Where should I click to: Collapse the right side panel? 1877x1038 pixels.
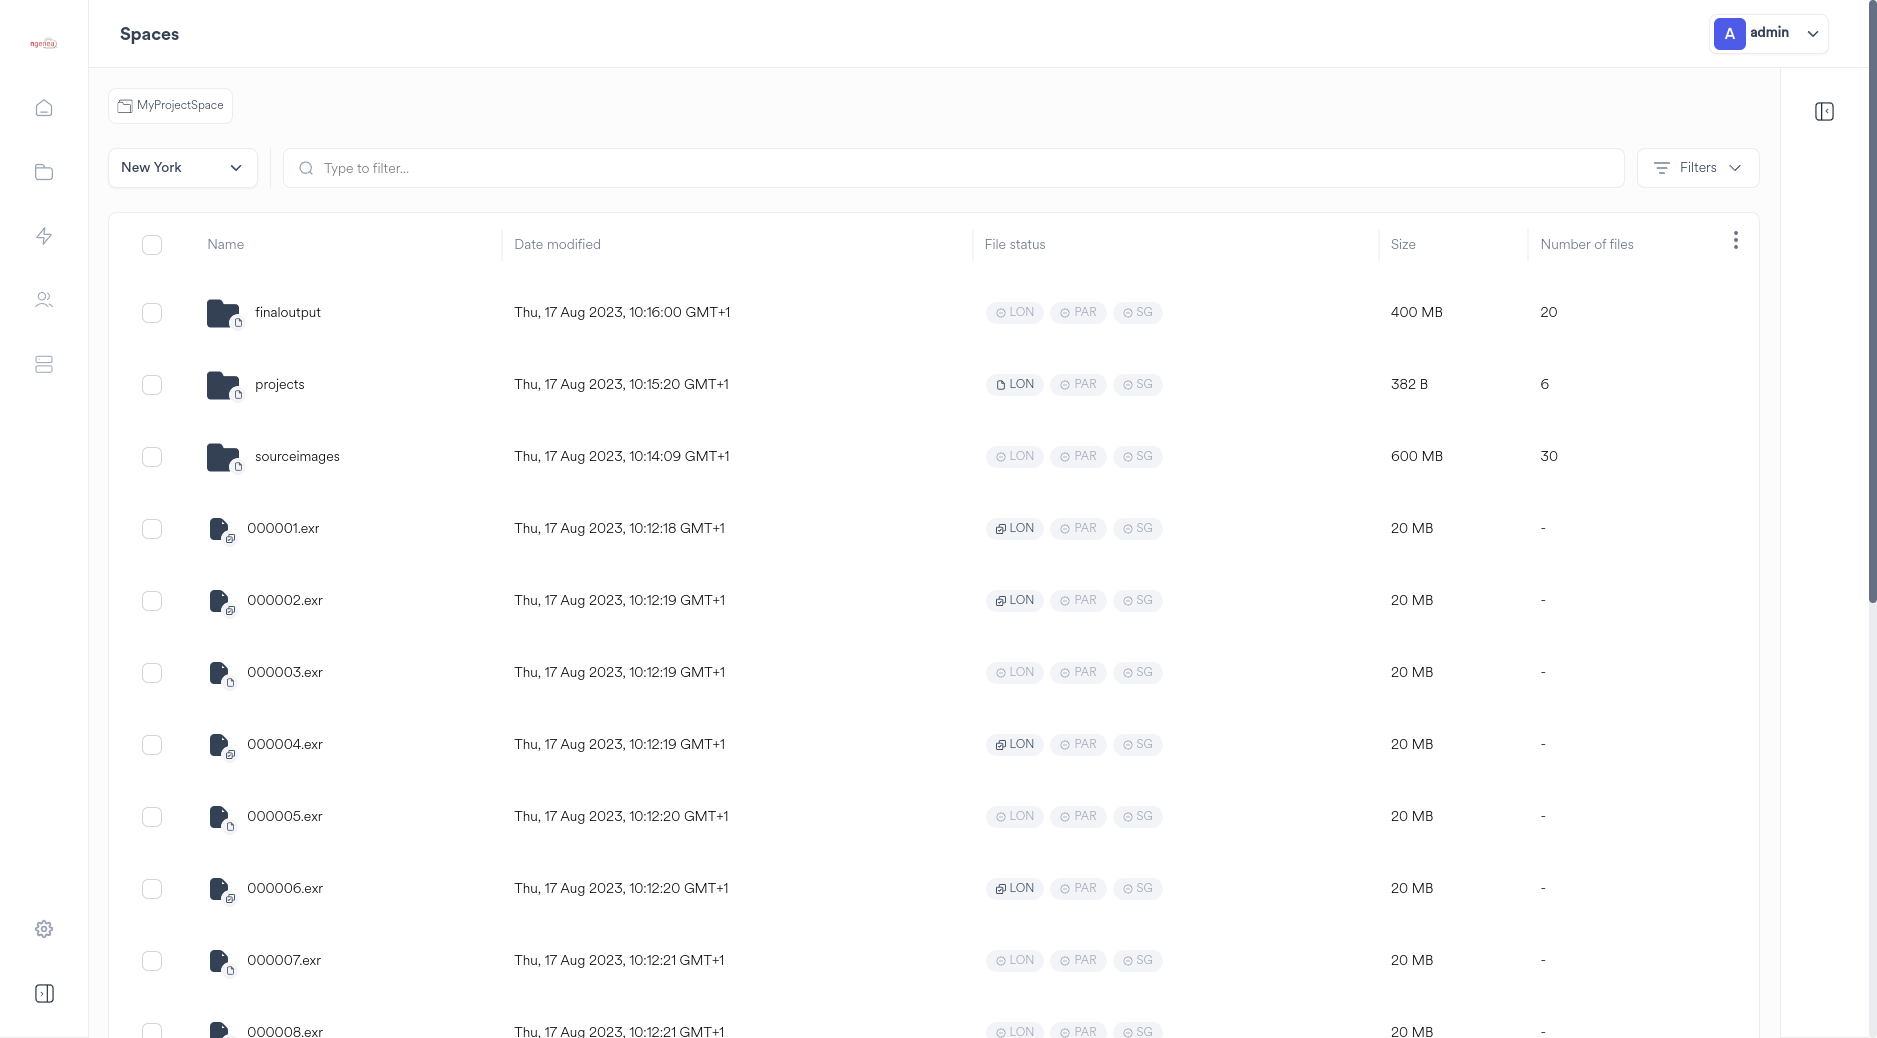tap(1824, 111)
